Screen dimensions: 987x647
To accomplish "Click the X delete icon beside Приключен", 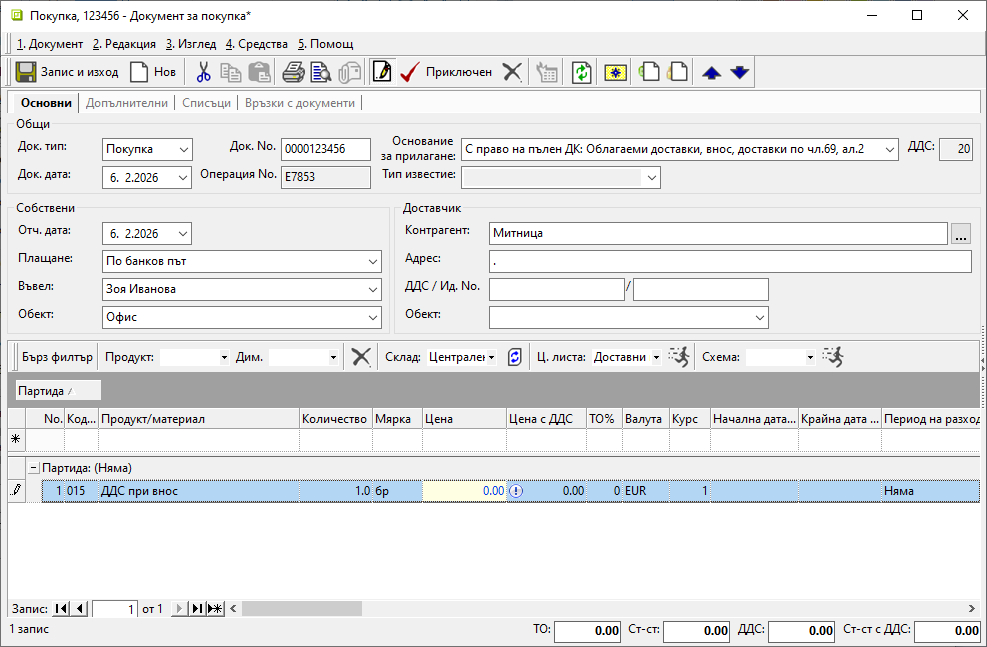I will 512,72.
